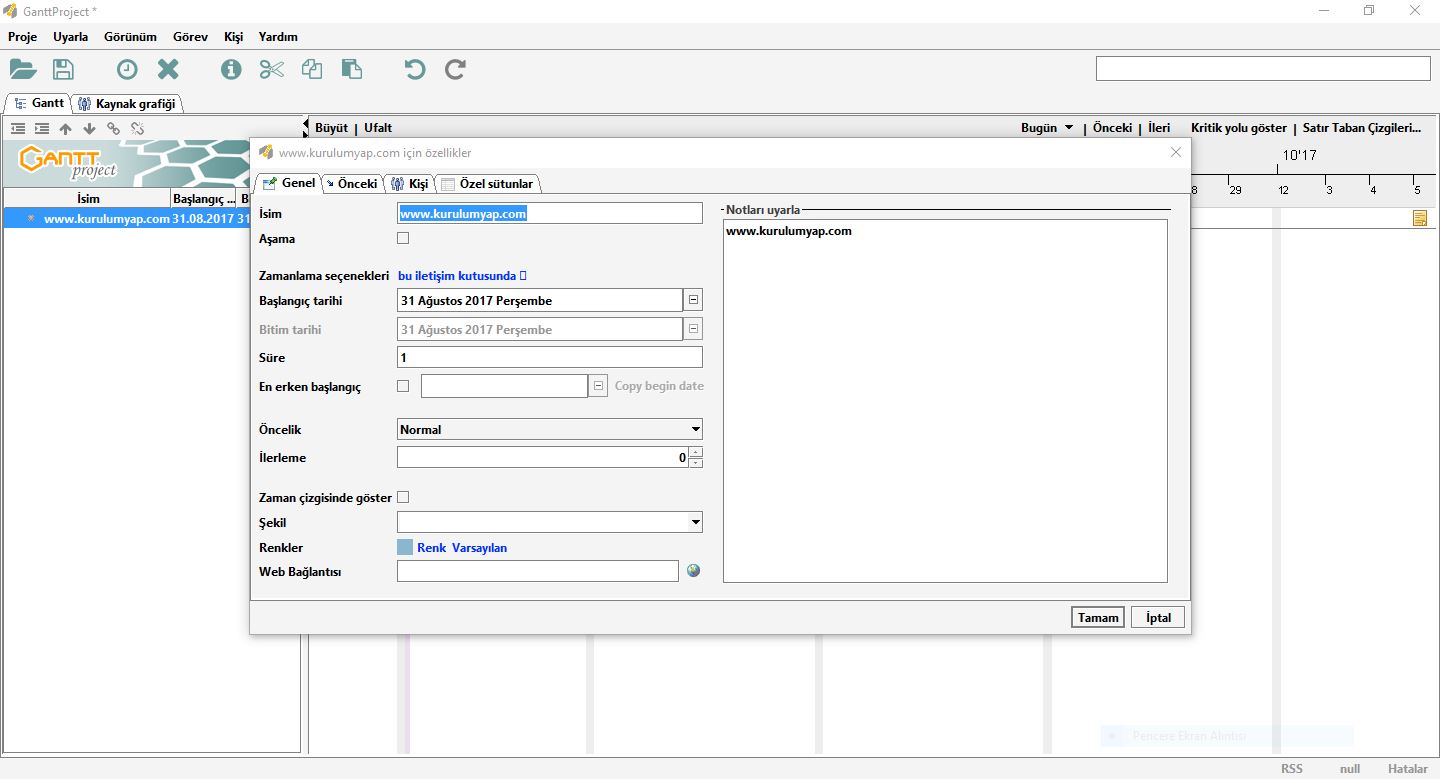Open the Görünüm menu
The image size is (1440, 779).
(x=130, y=37)
